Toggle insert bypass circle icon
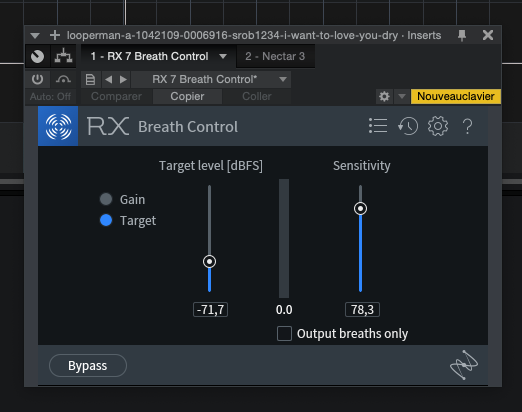This screenshot has width=522, height=412. [x=37, y=56]
